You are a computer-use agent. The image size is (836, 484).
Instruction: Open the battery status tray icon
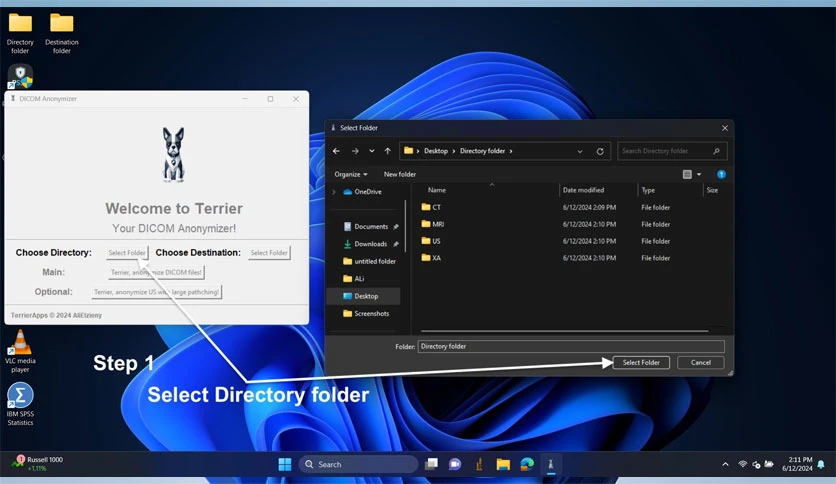pyautogui.click(x=769, y=464)
